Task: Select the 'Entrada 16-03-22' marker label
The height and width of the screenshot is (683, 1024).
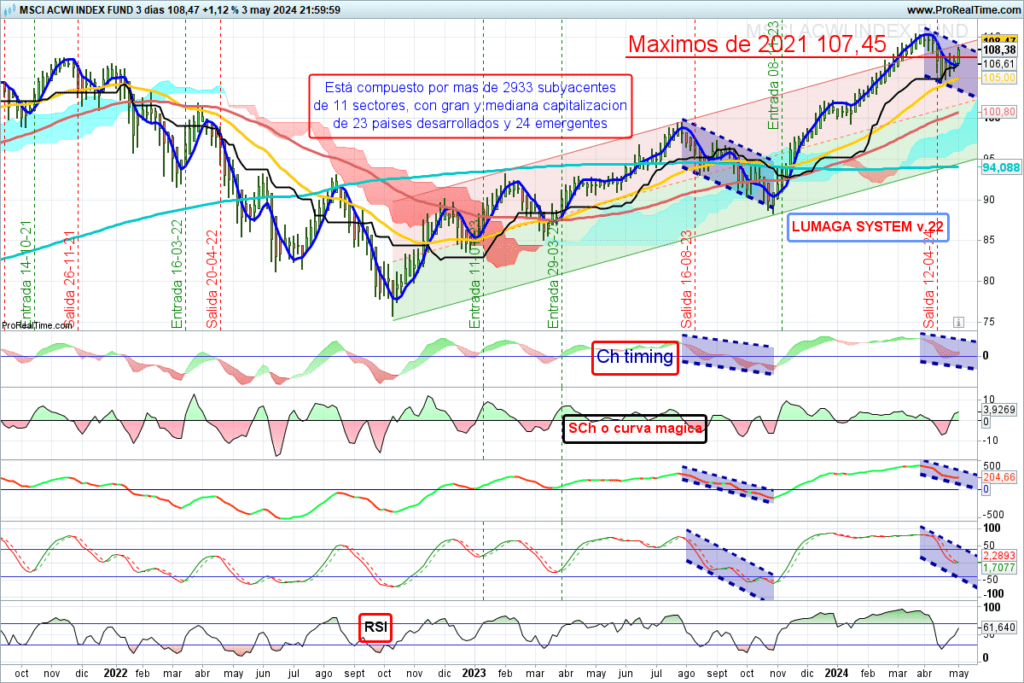Action: (177, 274)
